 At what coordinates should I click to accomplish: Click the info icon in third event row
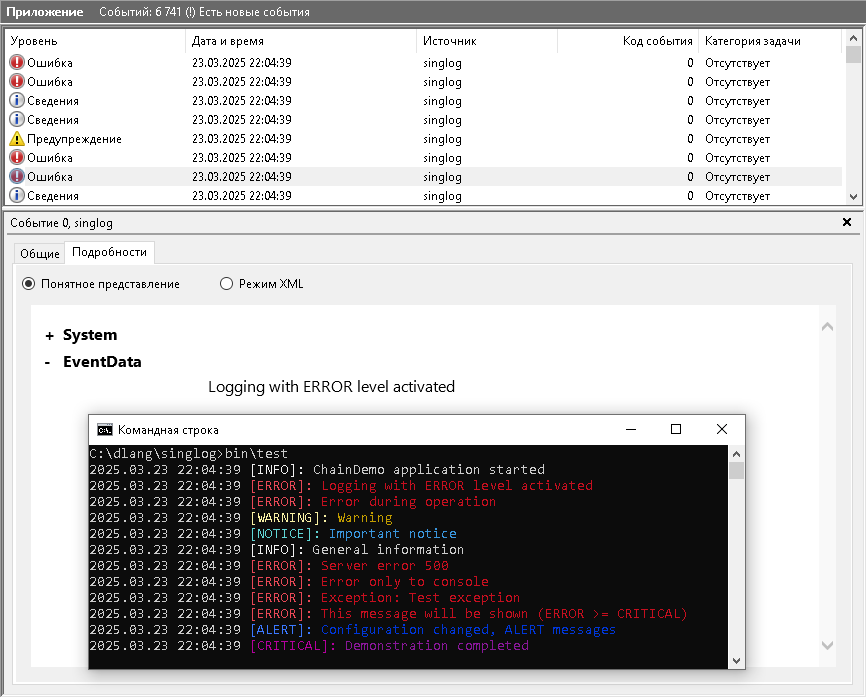[17, 101]
